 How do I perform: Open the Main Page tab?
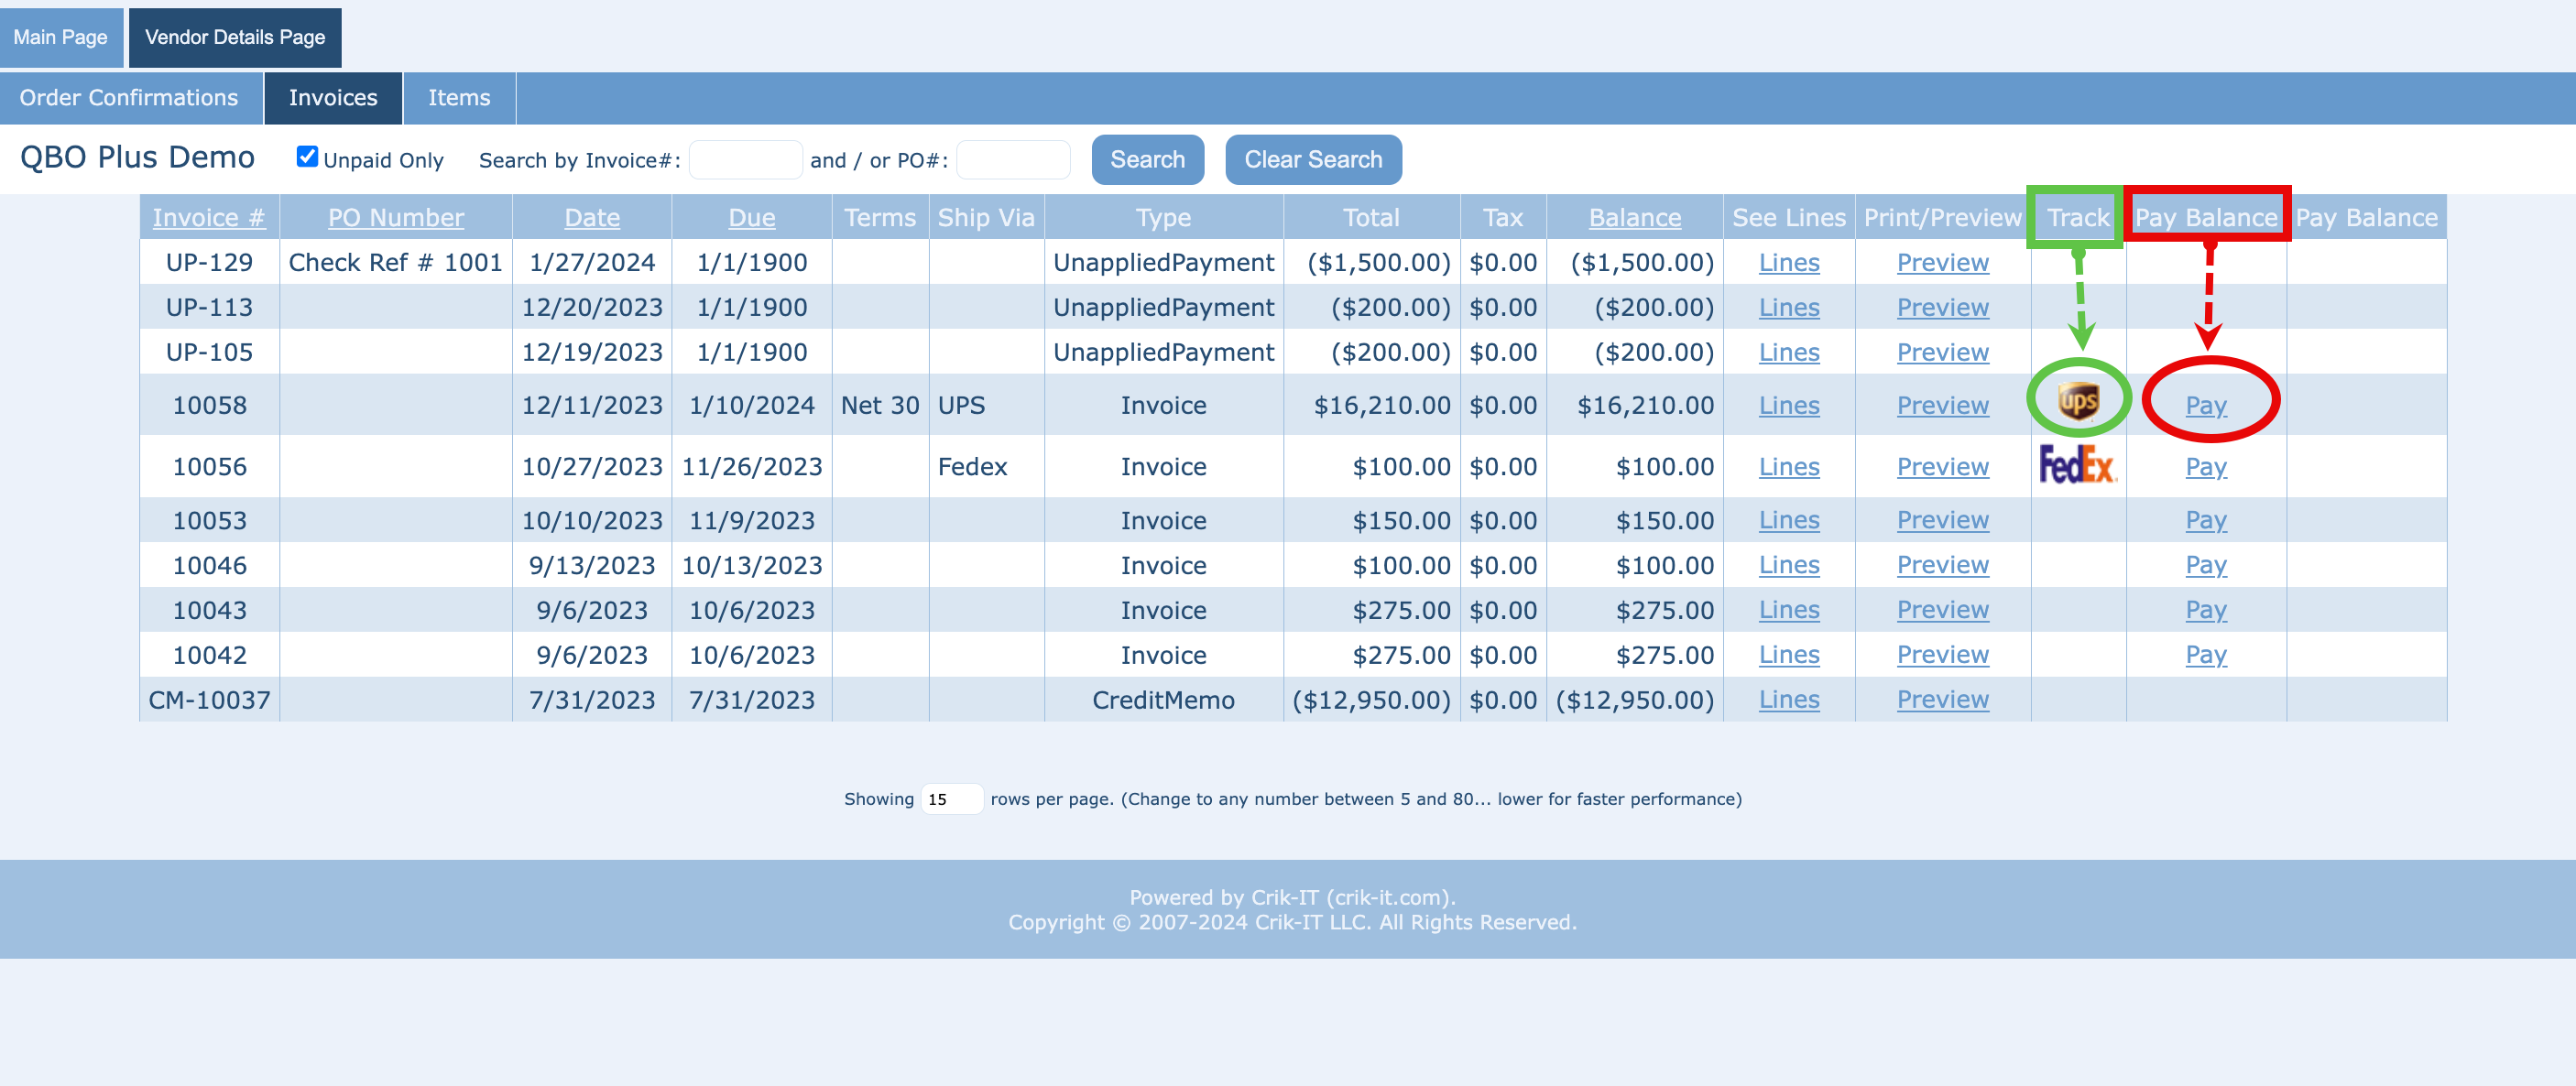click(x=60, y=37)
